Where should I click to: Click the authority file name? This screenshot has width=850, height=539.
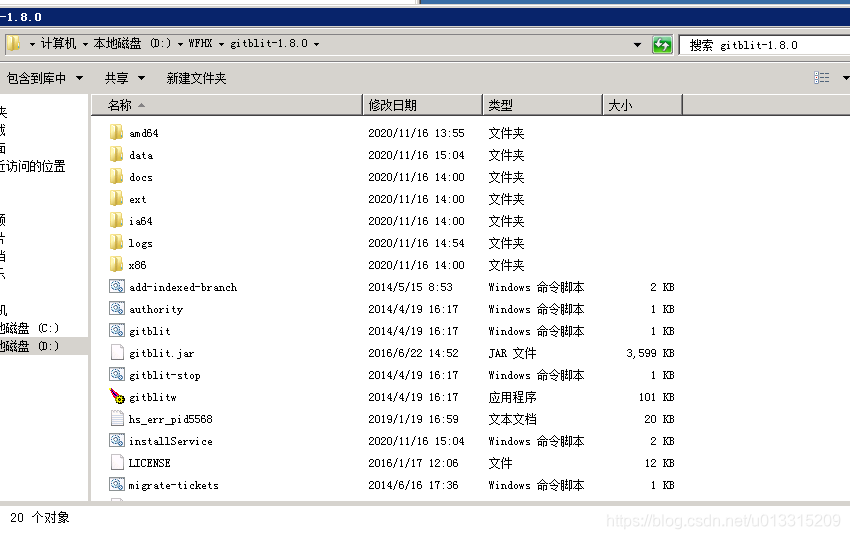tap(156, 309)
